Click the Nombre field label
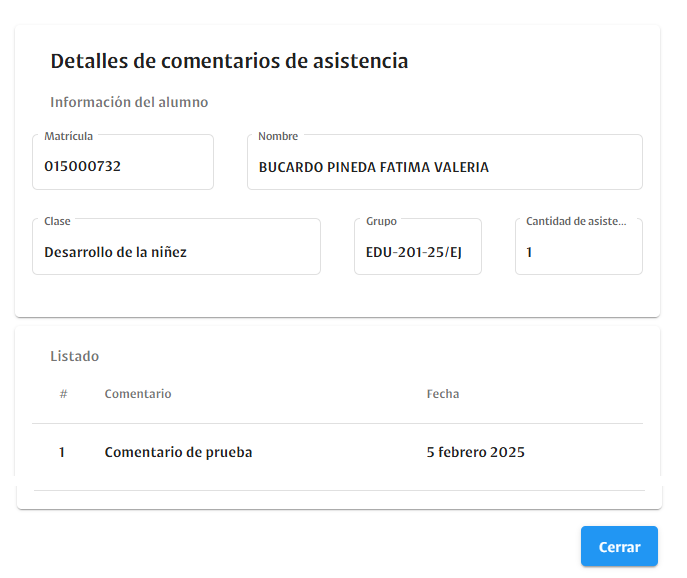This screenshot has height=578, width=687. coord(278,136)
